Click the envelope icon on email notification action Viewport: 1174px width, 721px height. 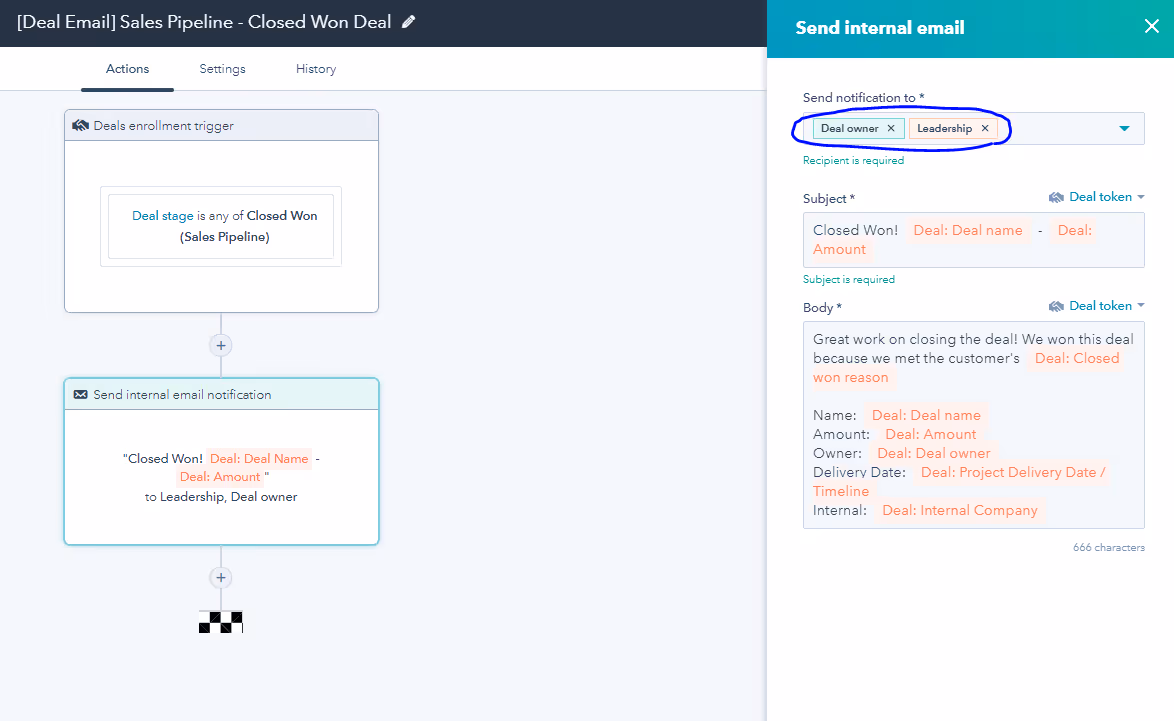point(82,394)
